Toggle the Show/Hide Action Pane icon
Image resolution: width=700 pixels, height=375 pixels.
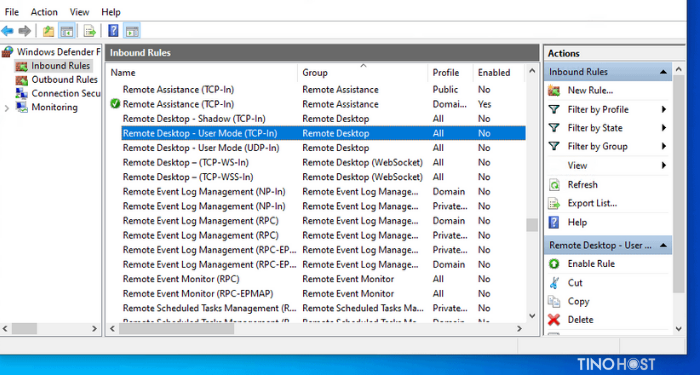pyautogui.click(x=132, y=31)
